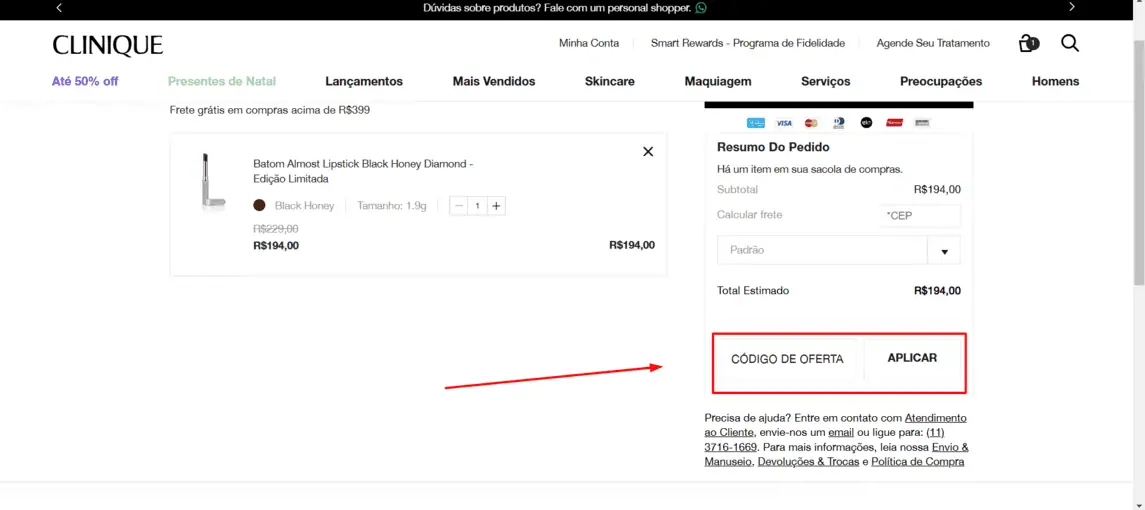1145x510 pixels.
Task: Open Agende Seu Tratamento
Action: pos(933,43)
